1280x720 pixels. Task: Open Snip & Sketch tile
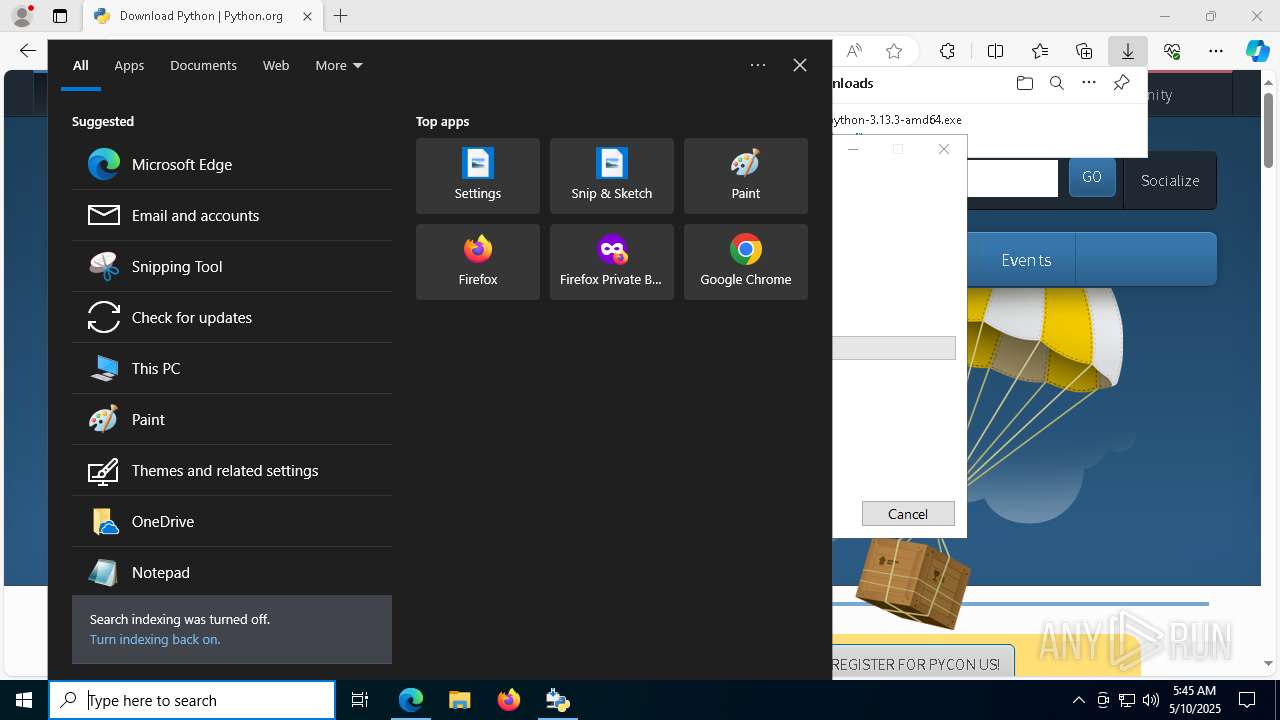(612, 176)
